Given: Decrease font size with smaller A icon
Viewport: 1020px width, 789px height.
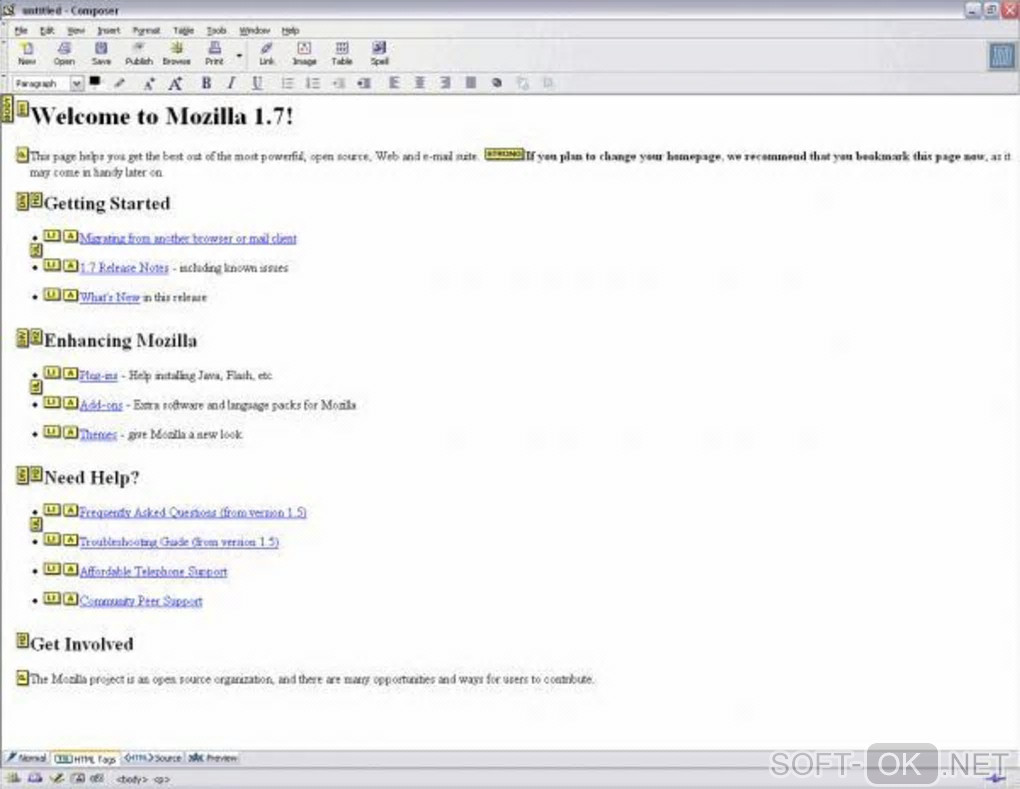Looking at the screenshot, I should click(x=149, y=83).
